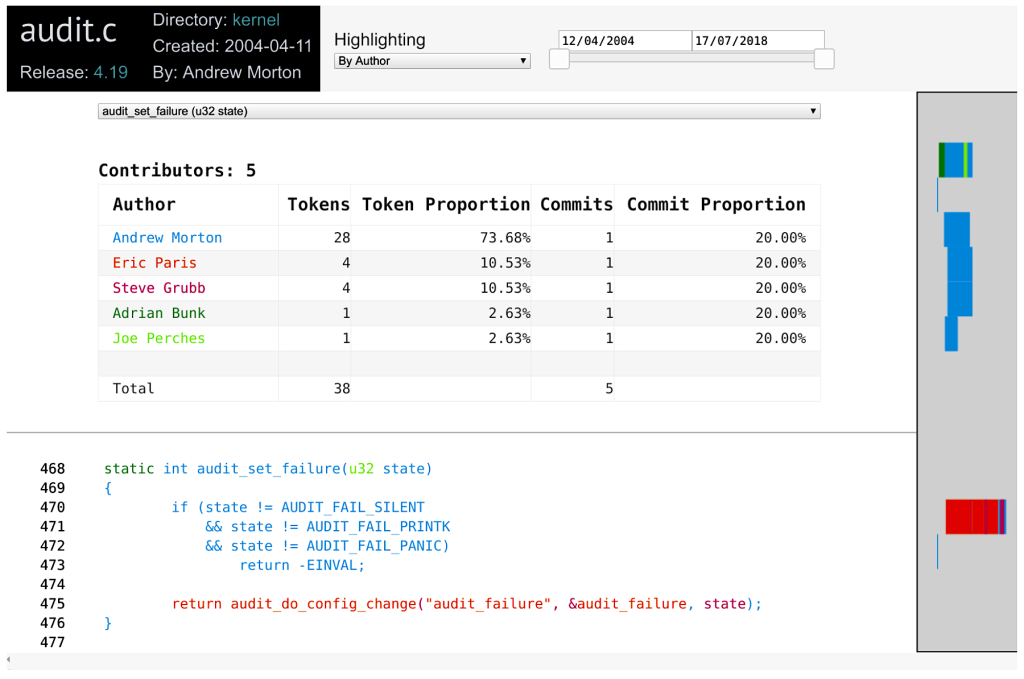The height and width of the screenshot is (679, 1024).
Task: Expand the audit_set_failure function selector dropdown
Action: click(x=459, y=111)
